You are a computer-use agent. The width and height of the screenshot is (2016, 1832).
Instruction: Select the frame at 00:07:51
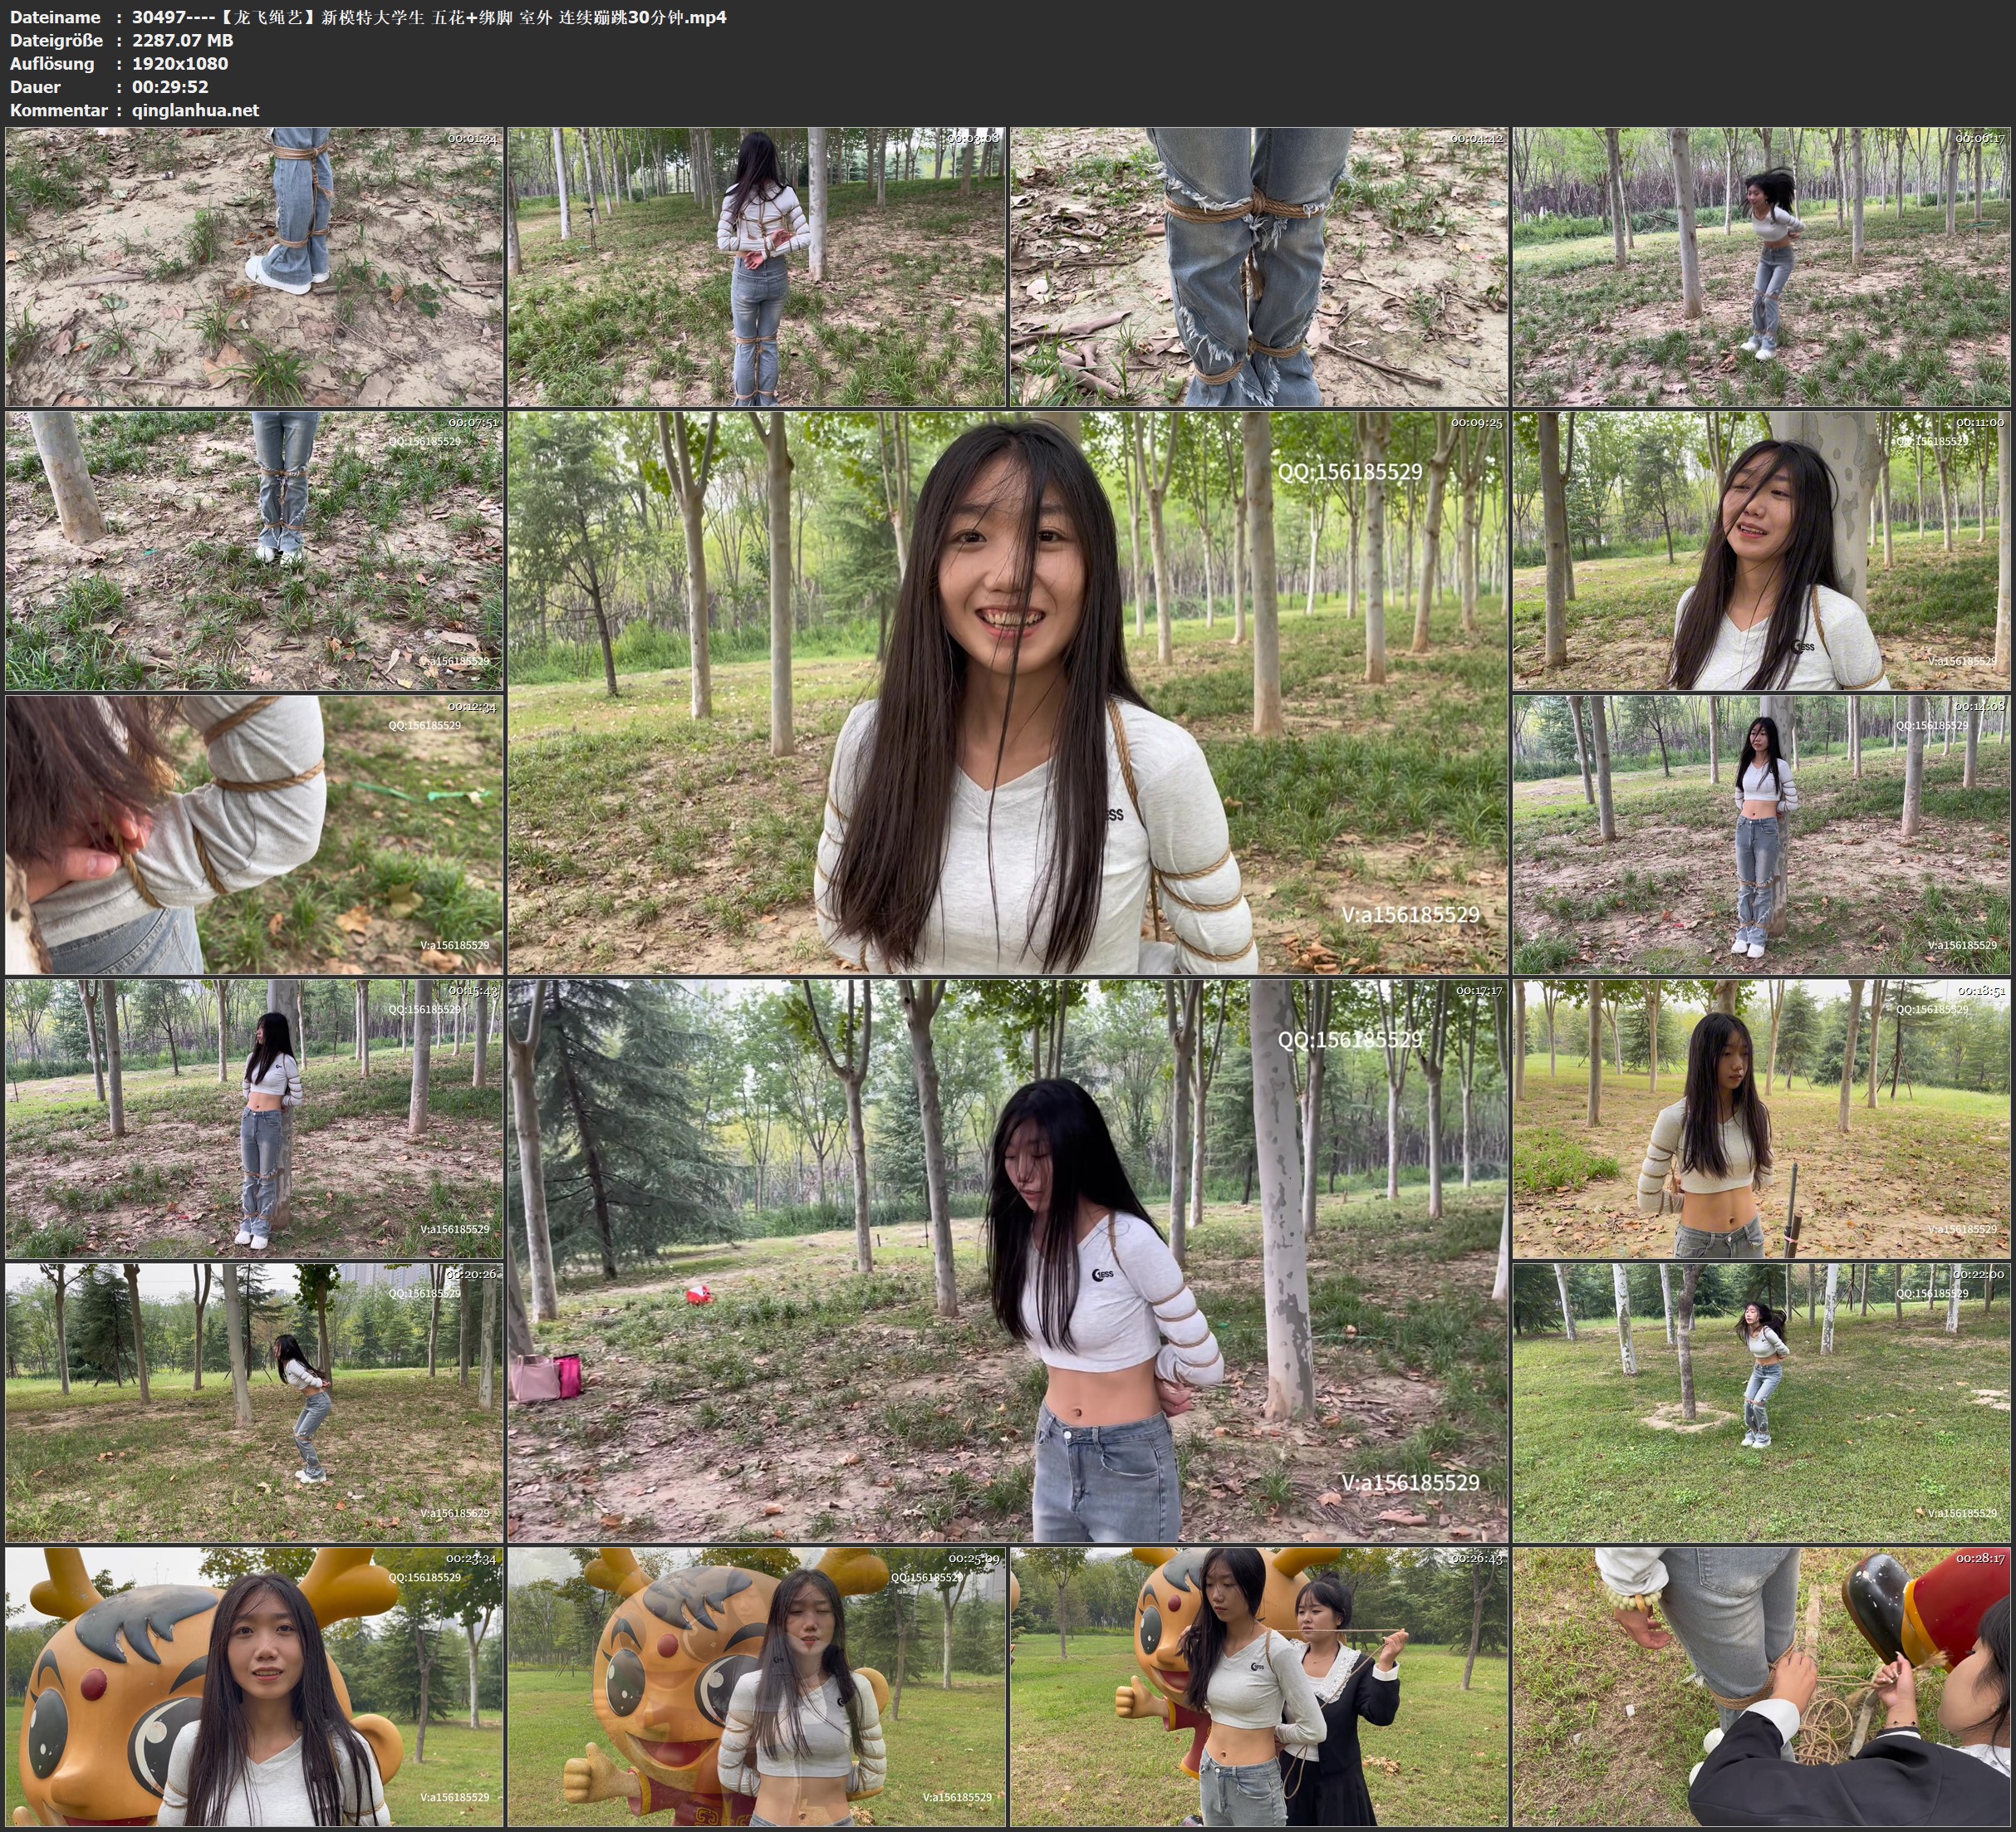pyautogui.click(x=254, y=551)
